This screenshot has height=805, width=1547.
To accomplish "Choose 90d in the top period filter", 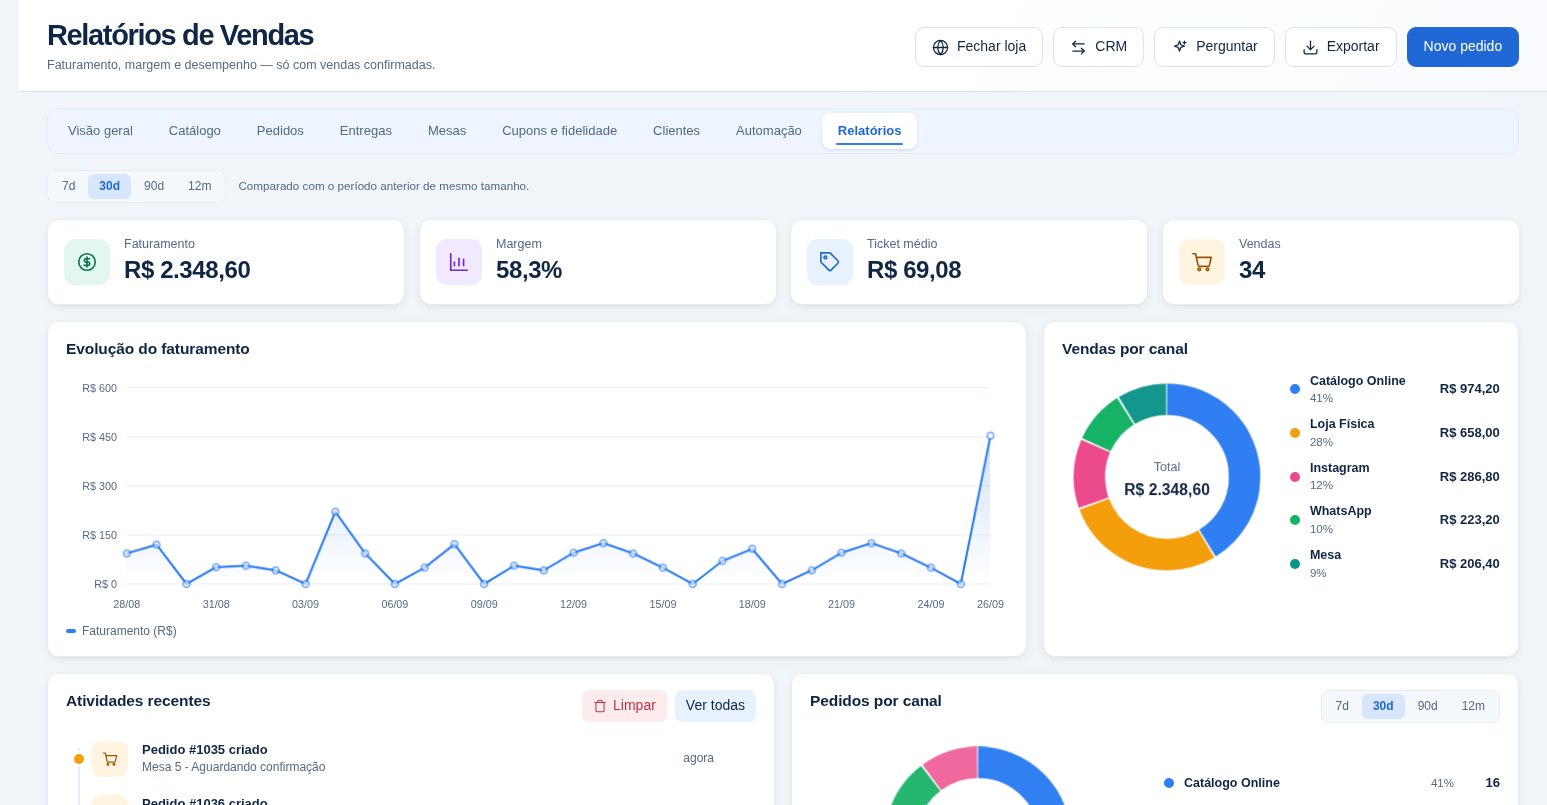I will coord(154,186).
